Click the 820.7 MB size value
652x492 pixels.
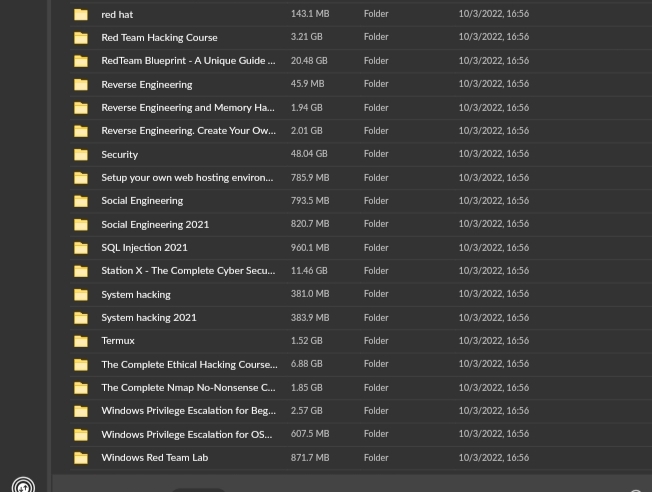(310, 224)
